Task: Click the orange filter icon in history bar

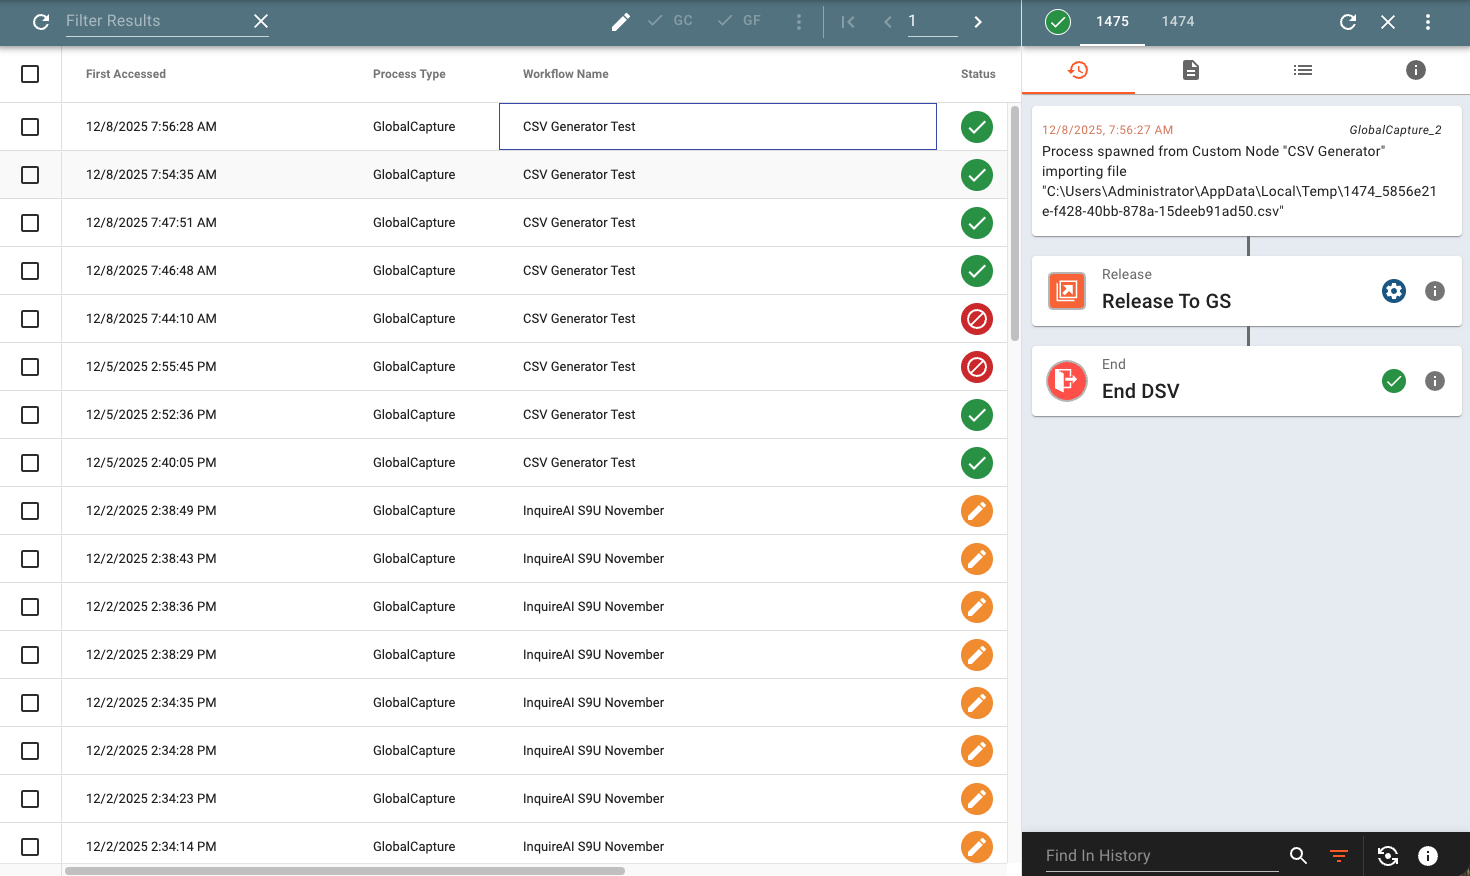Action: pyautogui.click(x=1339, y=855)
